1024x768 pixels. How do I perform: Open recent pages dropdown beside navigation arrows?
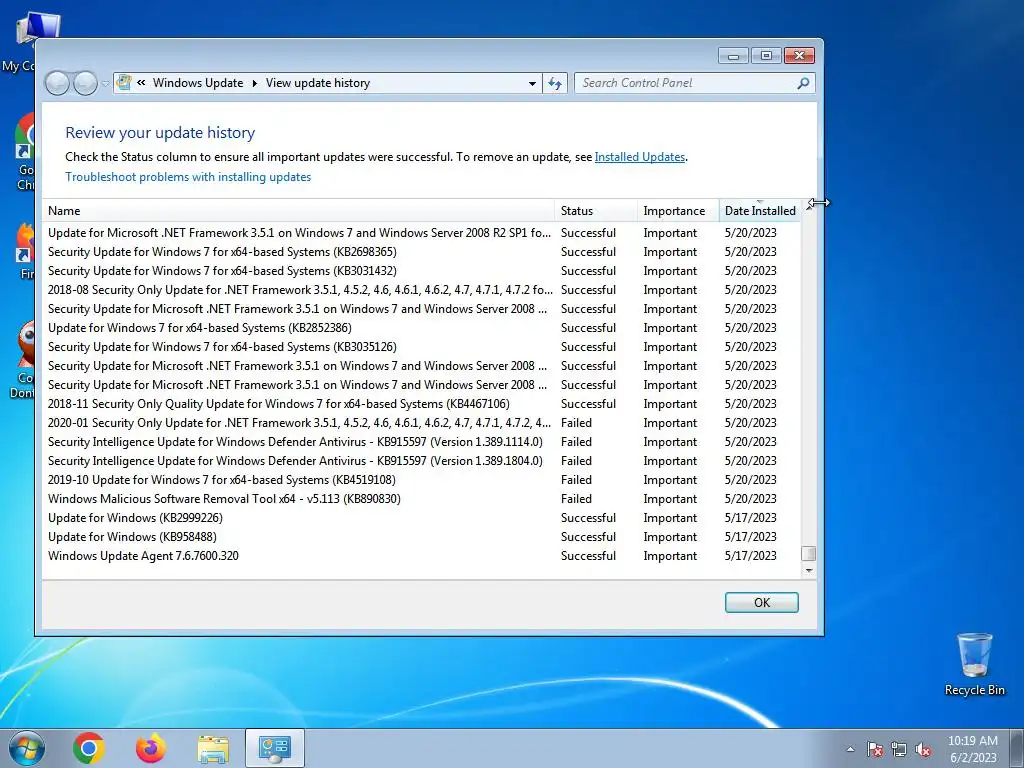coord(105,84)
